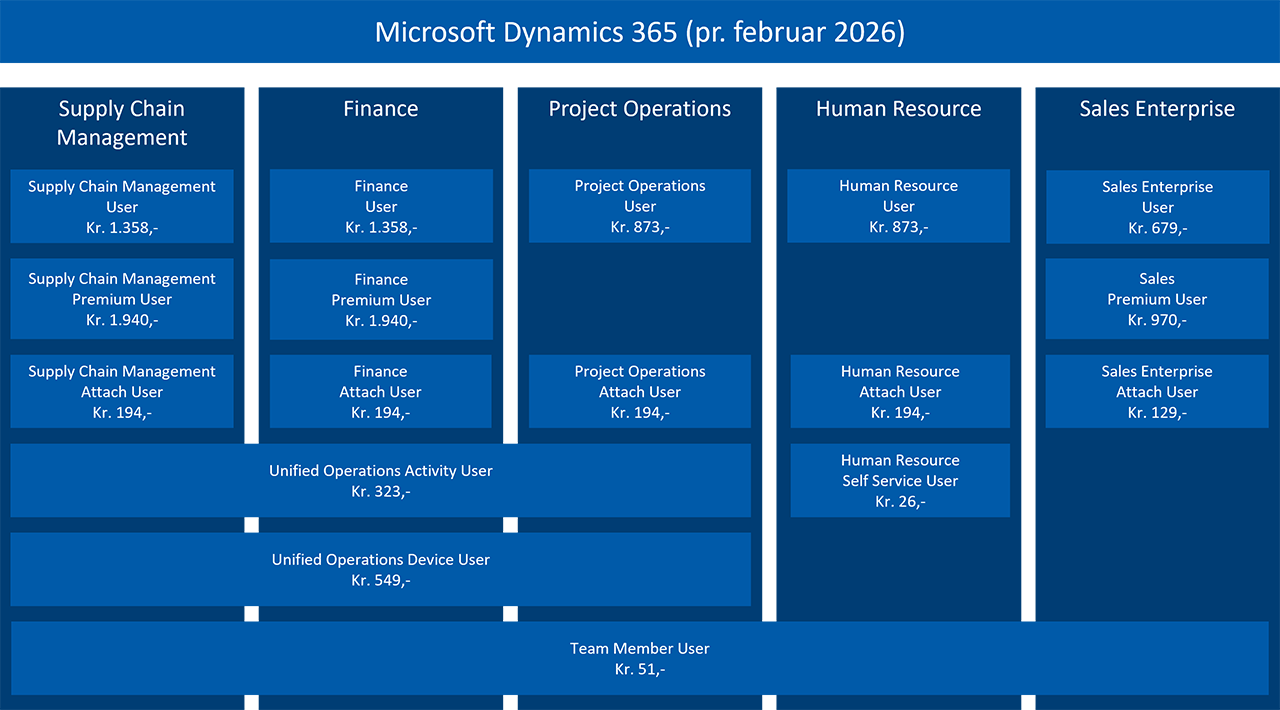Image resolution: width=1280 pixels, height=710 pixels.
Task: Select the Unified Operations Device User bar
Action: pos(381,569)
